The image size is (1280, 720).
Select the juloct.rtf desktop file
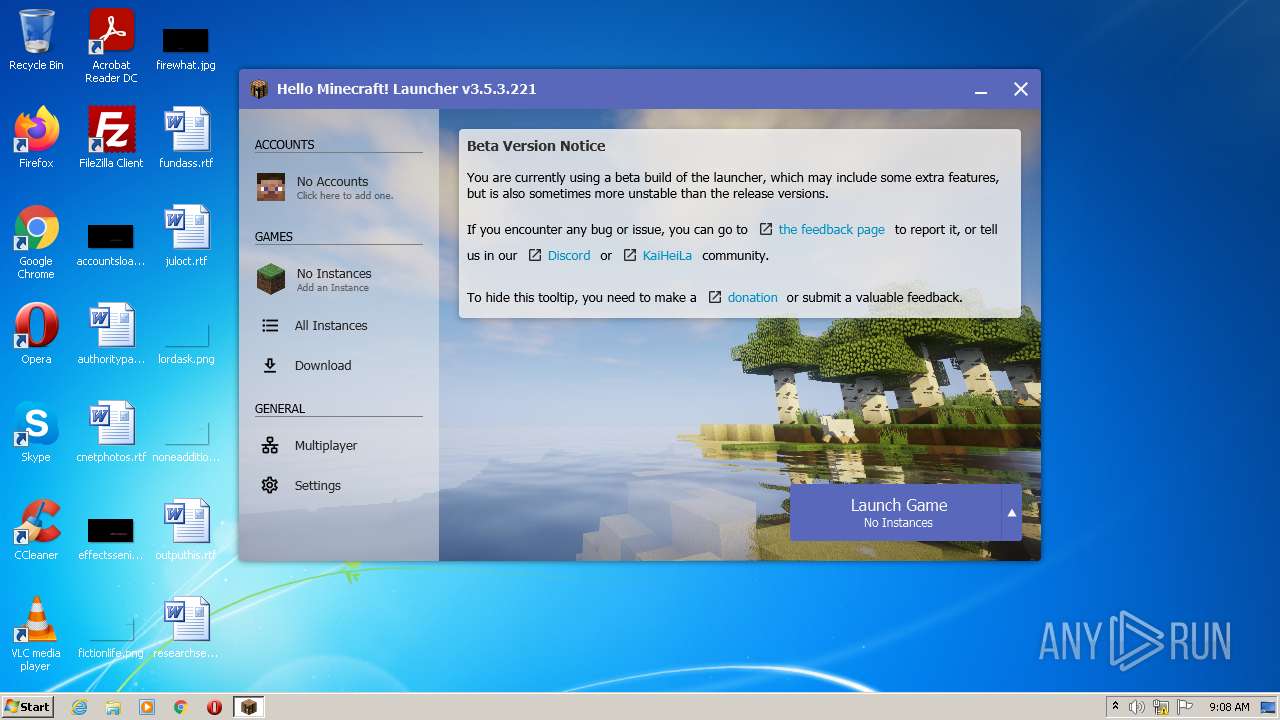(186, 236)
